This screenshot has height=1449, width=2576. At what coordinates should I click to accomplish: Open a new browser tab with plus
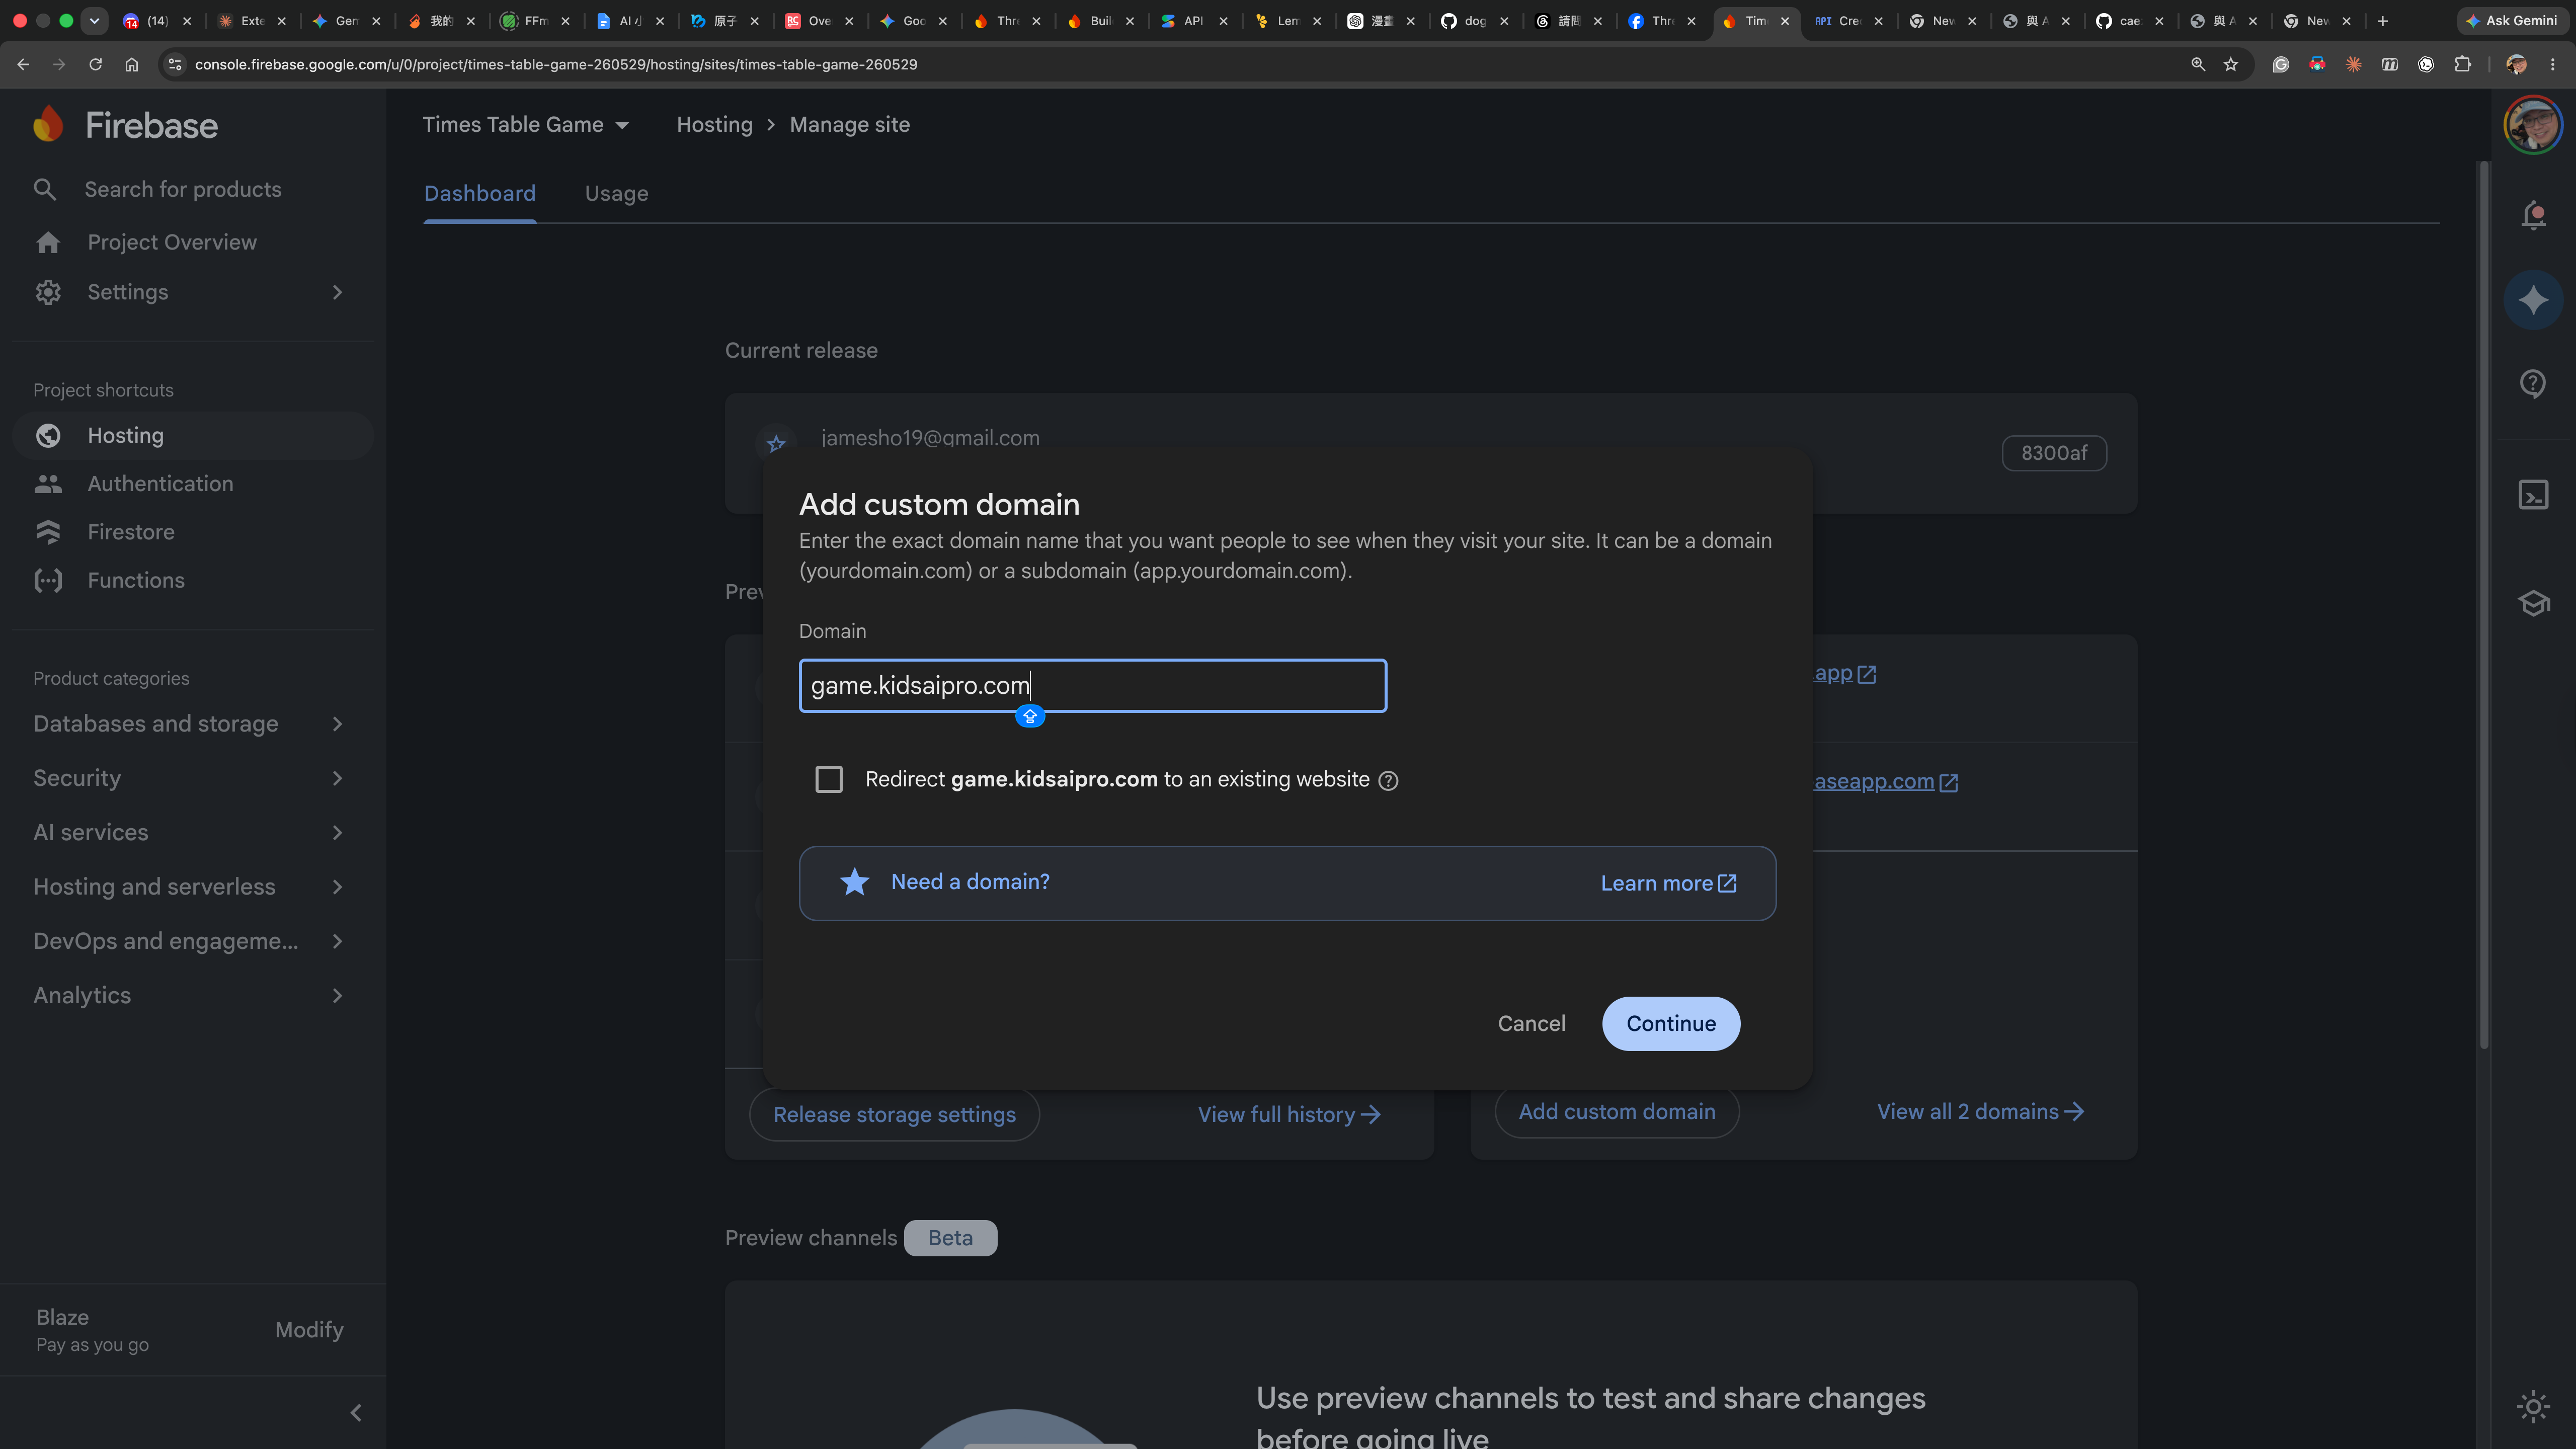tap(2383, 20)
